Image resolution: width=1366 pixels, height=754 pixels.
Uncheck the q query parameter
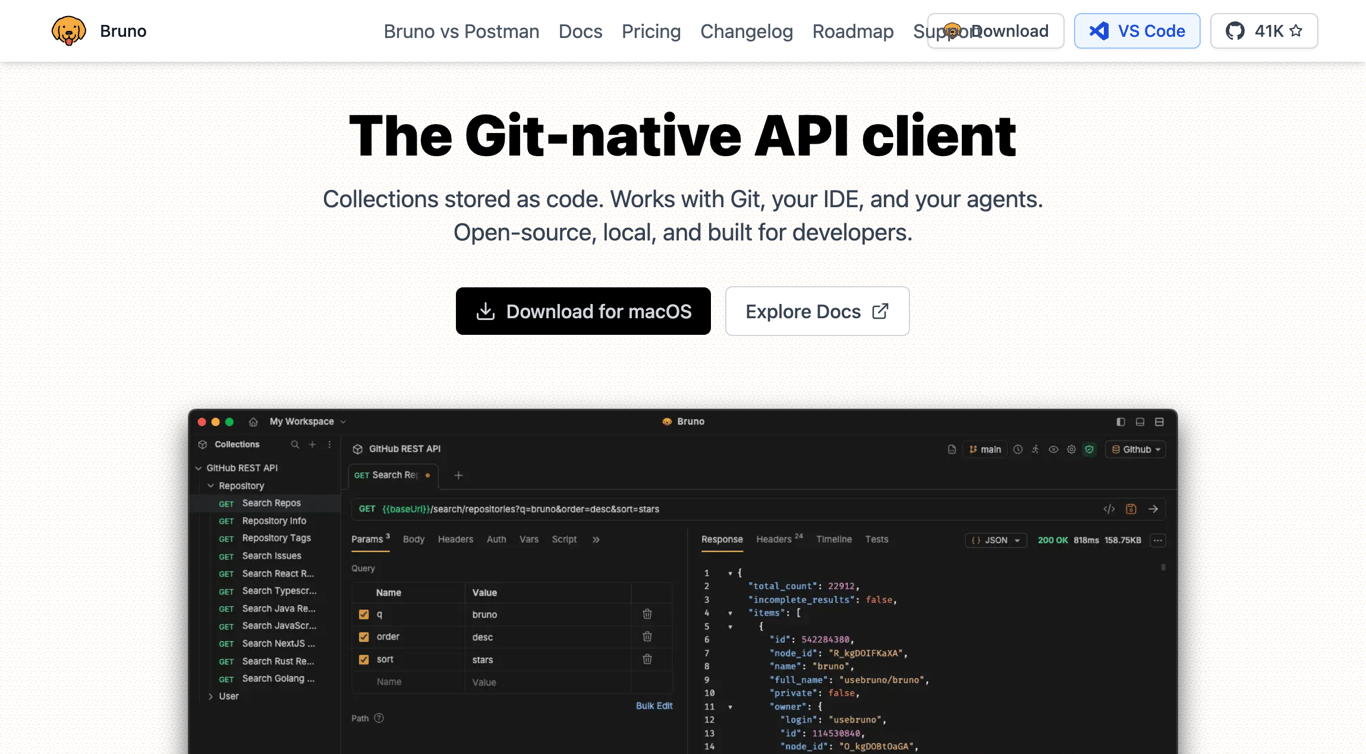tap(364, 613)
